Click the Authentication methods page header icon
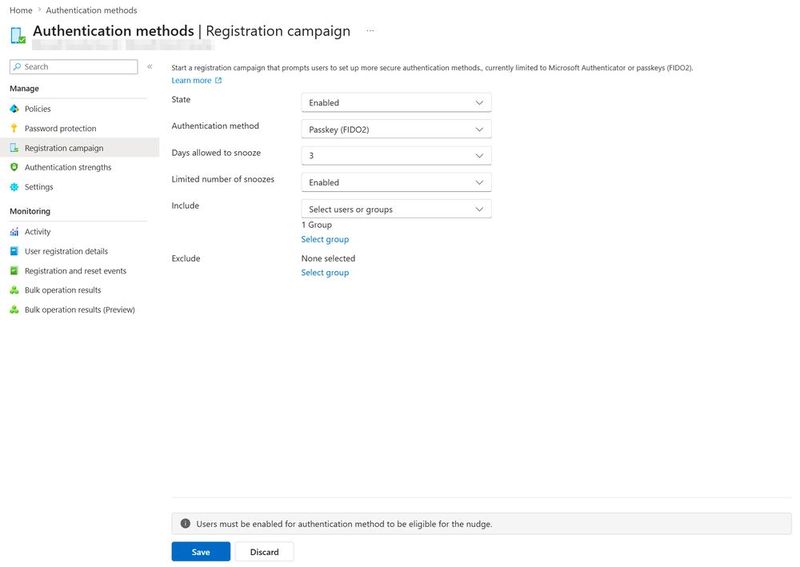 [18, 35]
